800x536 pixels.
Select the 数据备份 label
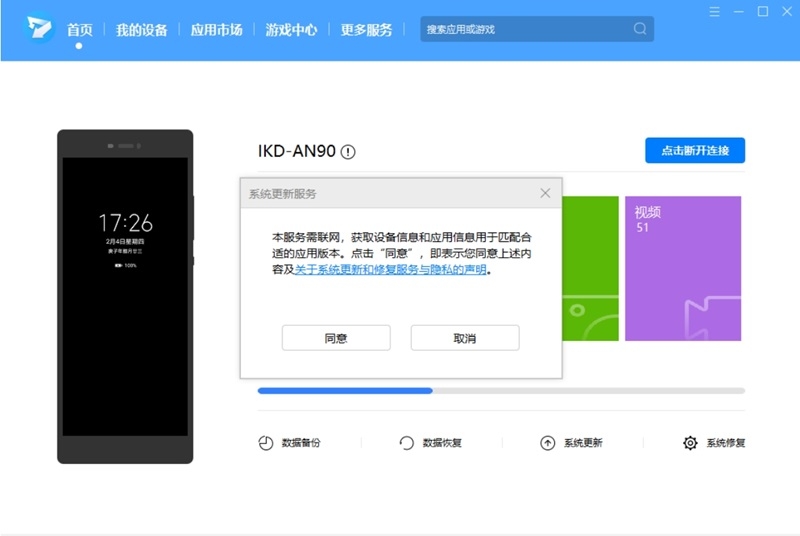(x=301, y=443)
